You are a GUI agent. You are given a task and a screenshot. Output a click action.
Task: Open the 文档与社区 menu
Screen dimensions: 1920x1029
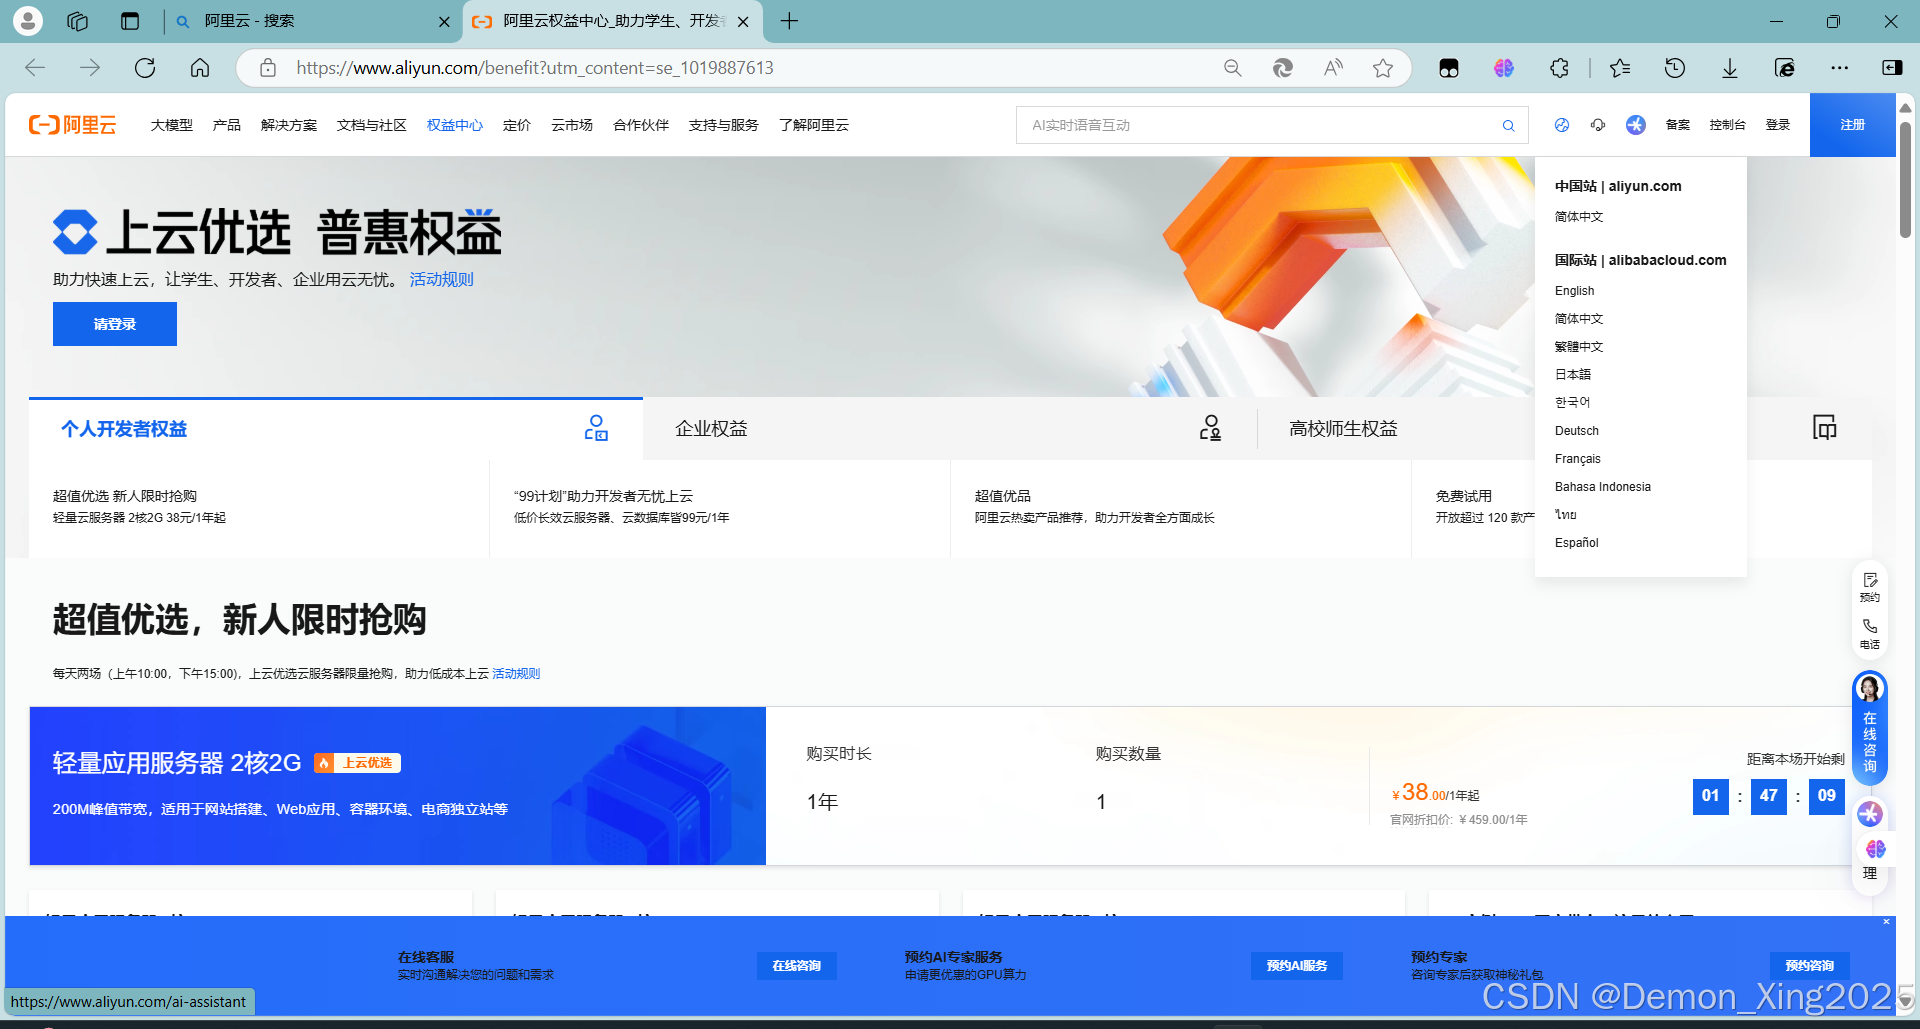372,125
